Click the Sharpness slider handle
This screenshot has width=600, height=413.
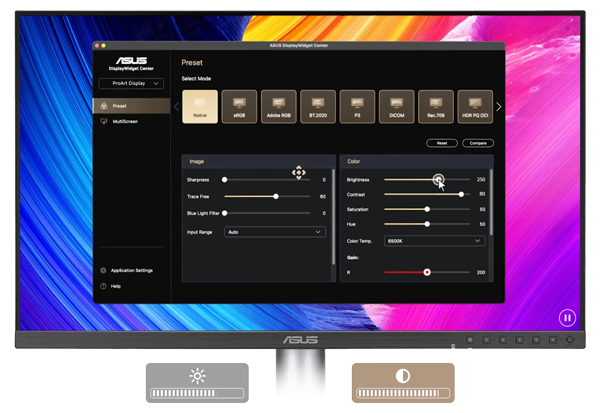click(x=225, y=180)
